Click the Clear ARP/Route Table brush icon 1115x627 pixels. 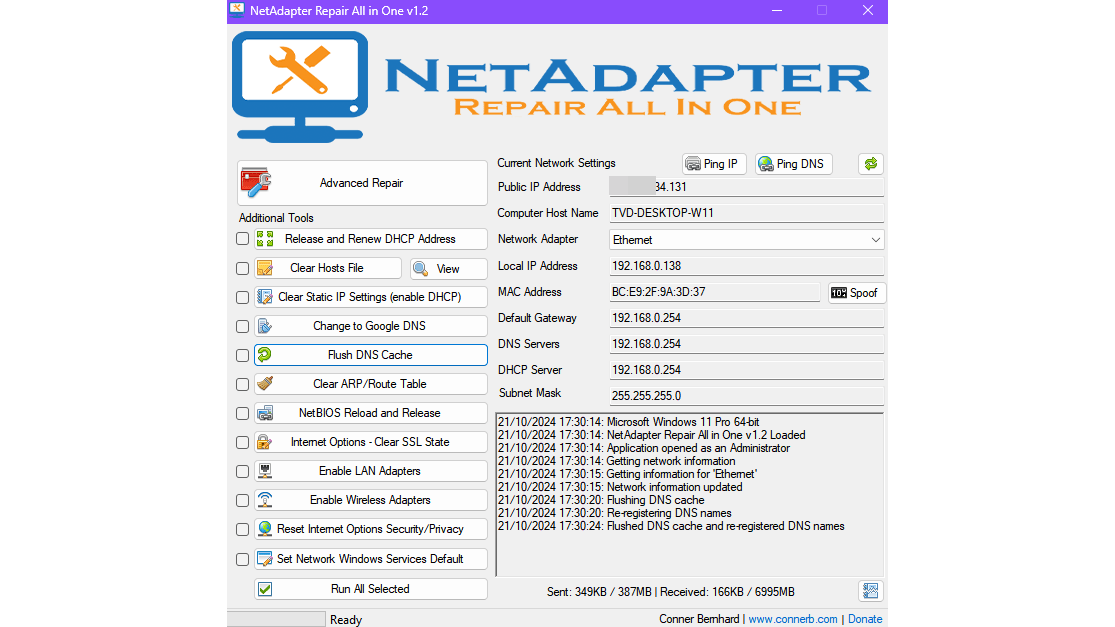point(265,383)
